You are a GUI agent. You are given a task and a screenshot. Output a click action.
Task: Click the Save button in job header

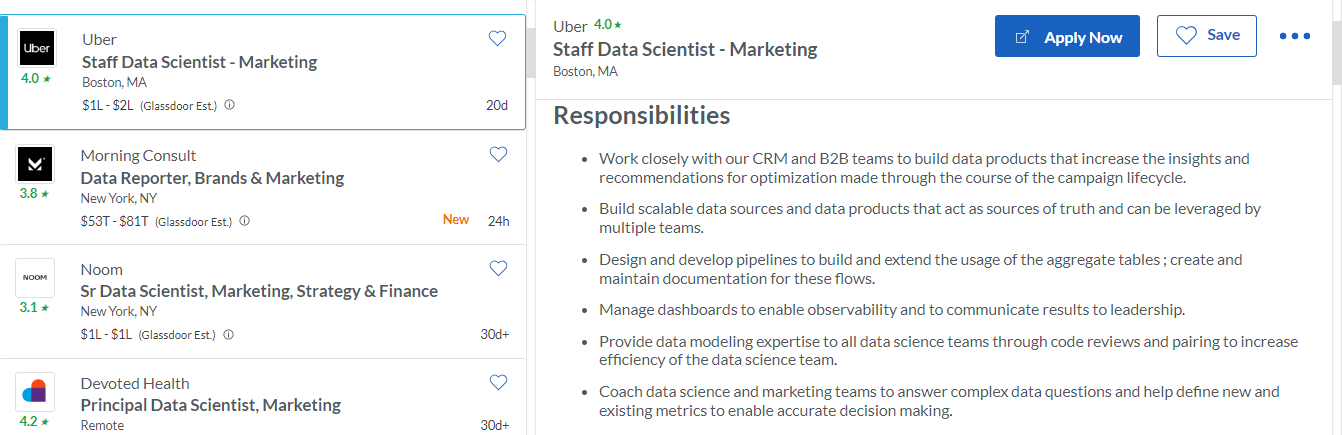(x=1207, y=36)
